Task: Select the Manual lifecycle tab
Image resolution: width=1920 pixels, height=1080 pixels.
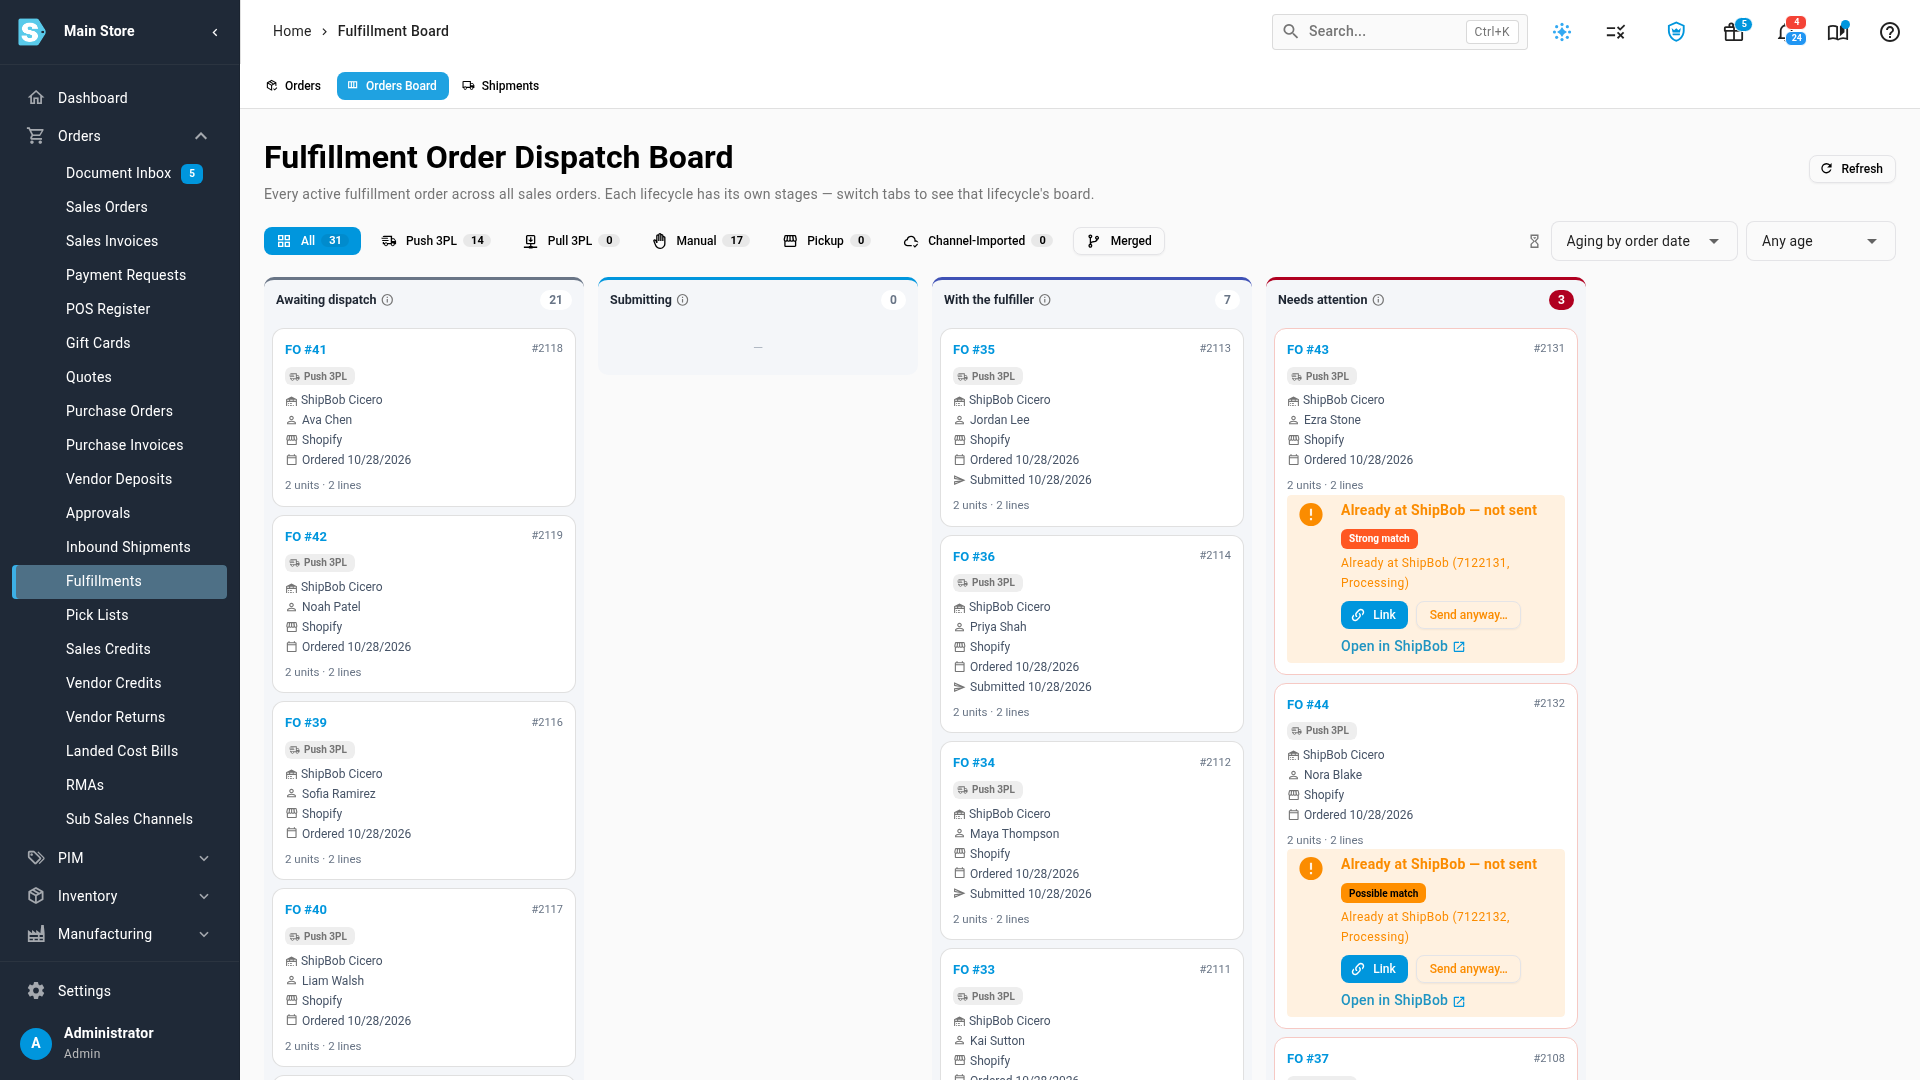Action: (x=700, y=241)
